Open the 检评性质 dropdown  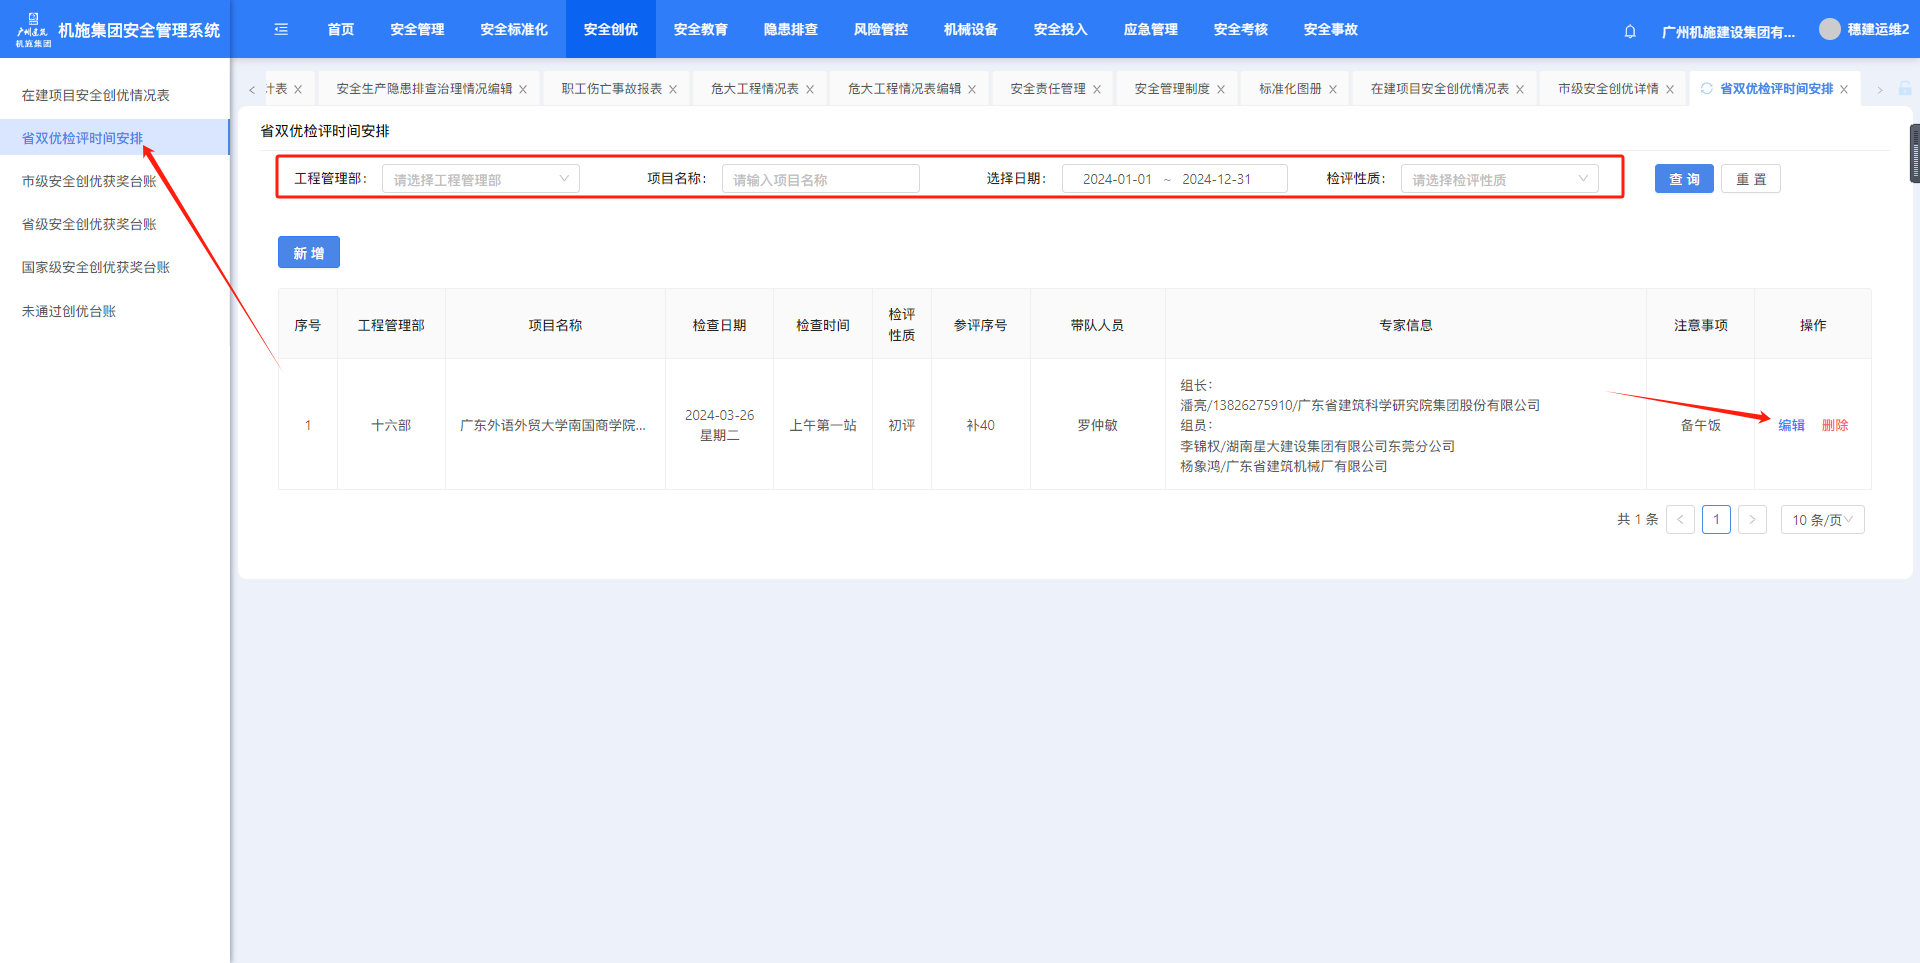1498,179
